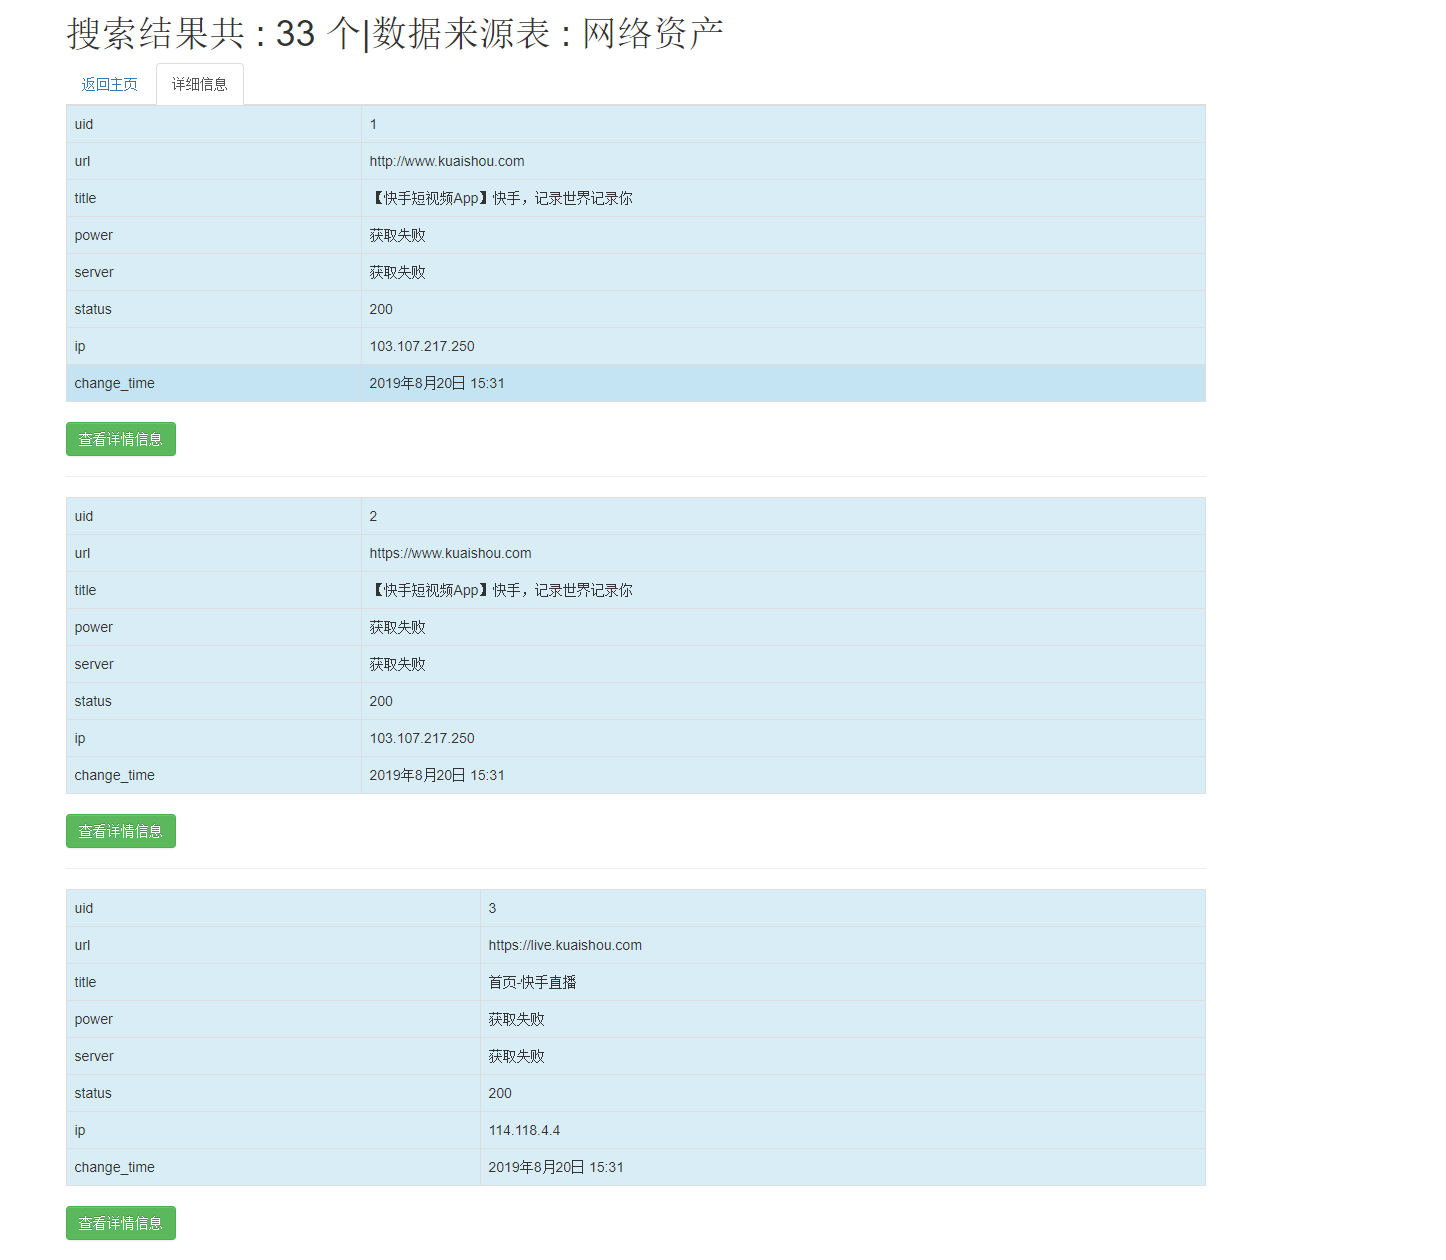The height and width of the screenshot is (1260, 1446).
Task: Click server value 获取失败 in uid 1 record
Action: (397, 272)
